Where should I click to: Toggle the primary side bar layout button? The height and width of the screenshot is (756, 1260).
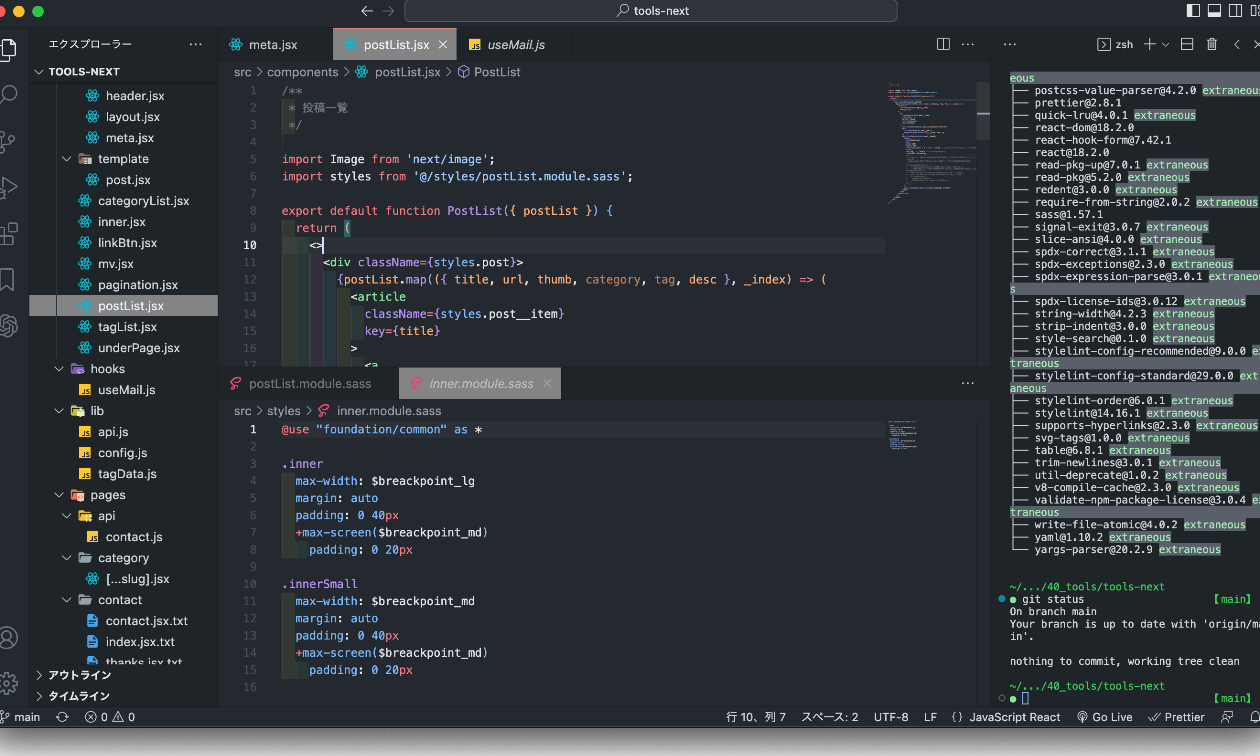click(1193, 11)
